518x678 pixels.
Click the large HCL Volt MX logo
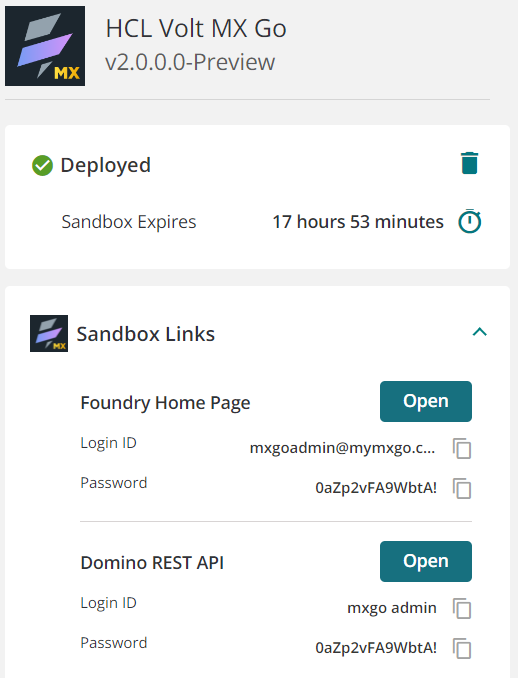click(45, 46)
